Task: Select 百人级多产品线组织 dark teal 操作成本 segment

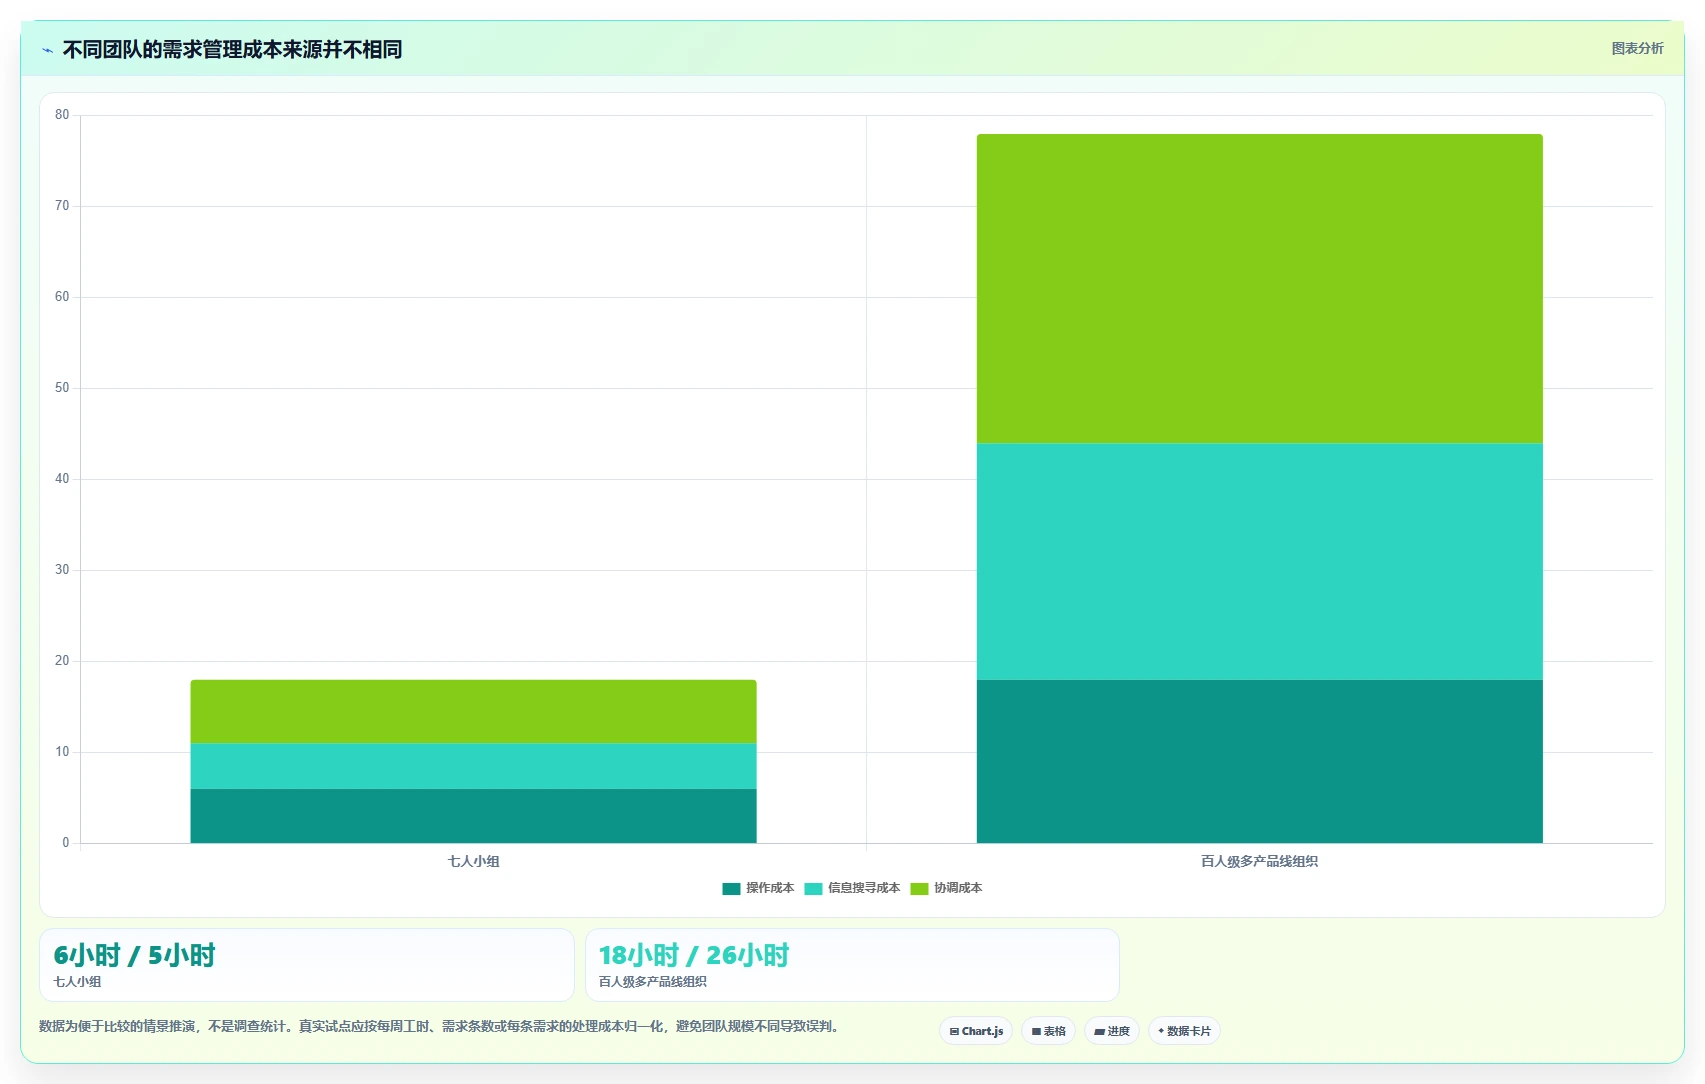Action: pyautogui.click(x=1259, y=761)
